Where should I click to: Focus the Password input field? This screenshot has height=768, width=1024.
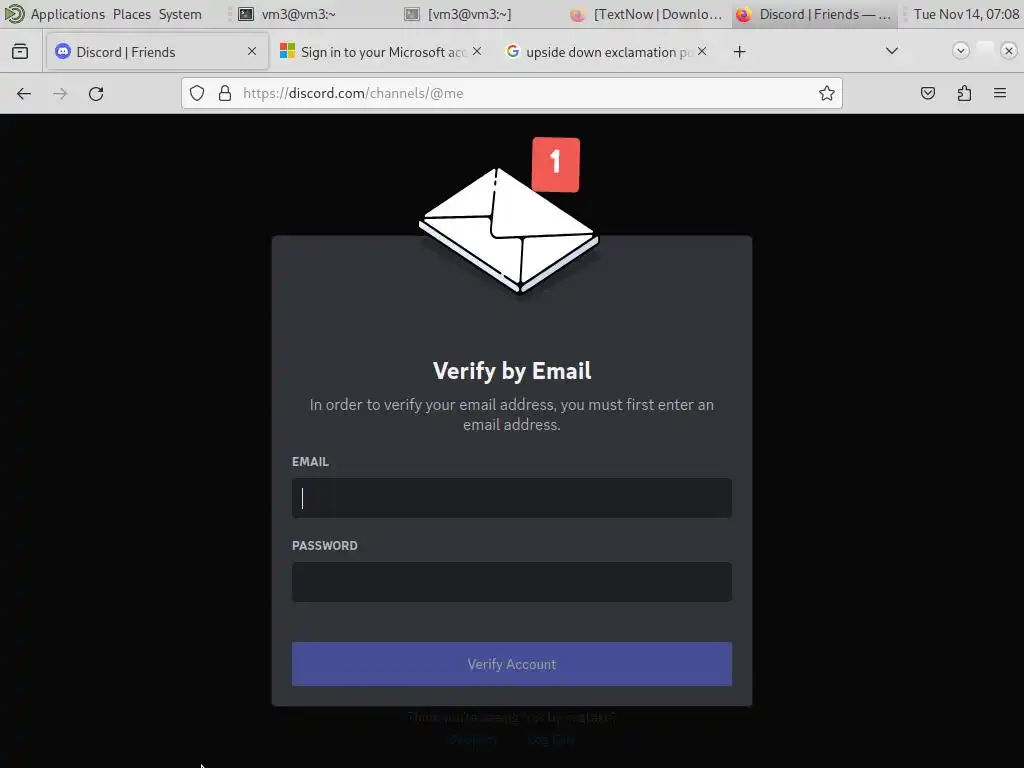(511, 581)
